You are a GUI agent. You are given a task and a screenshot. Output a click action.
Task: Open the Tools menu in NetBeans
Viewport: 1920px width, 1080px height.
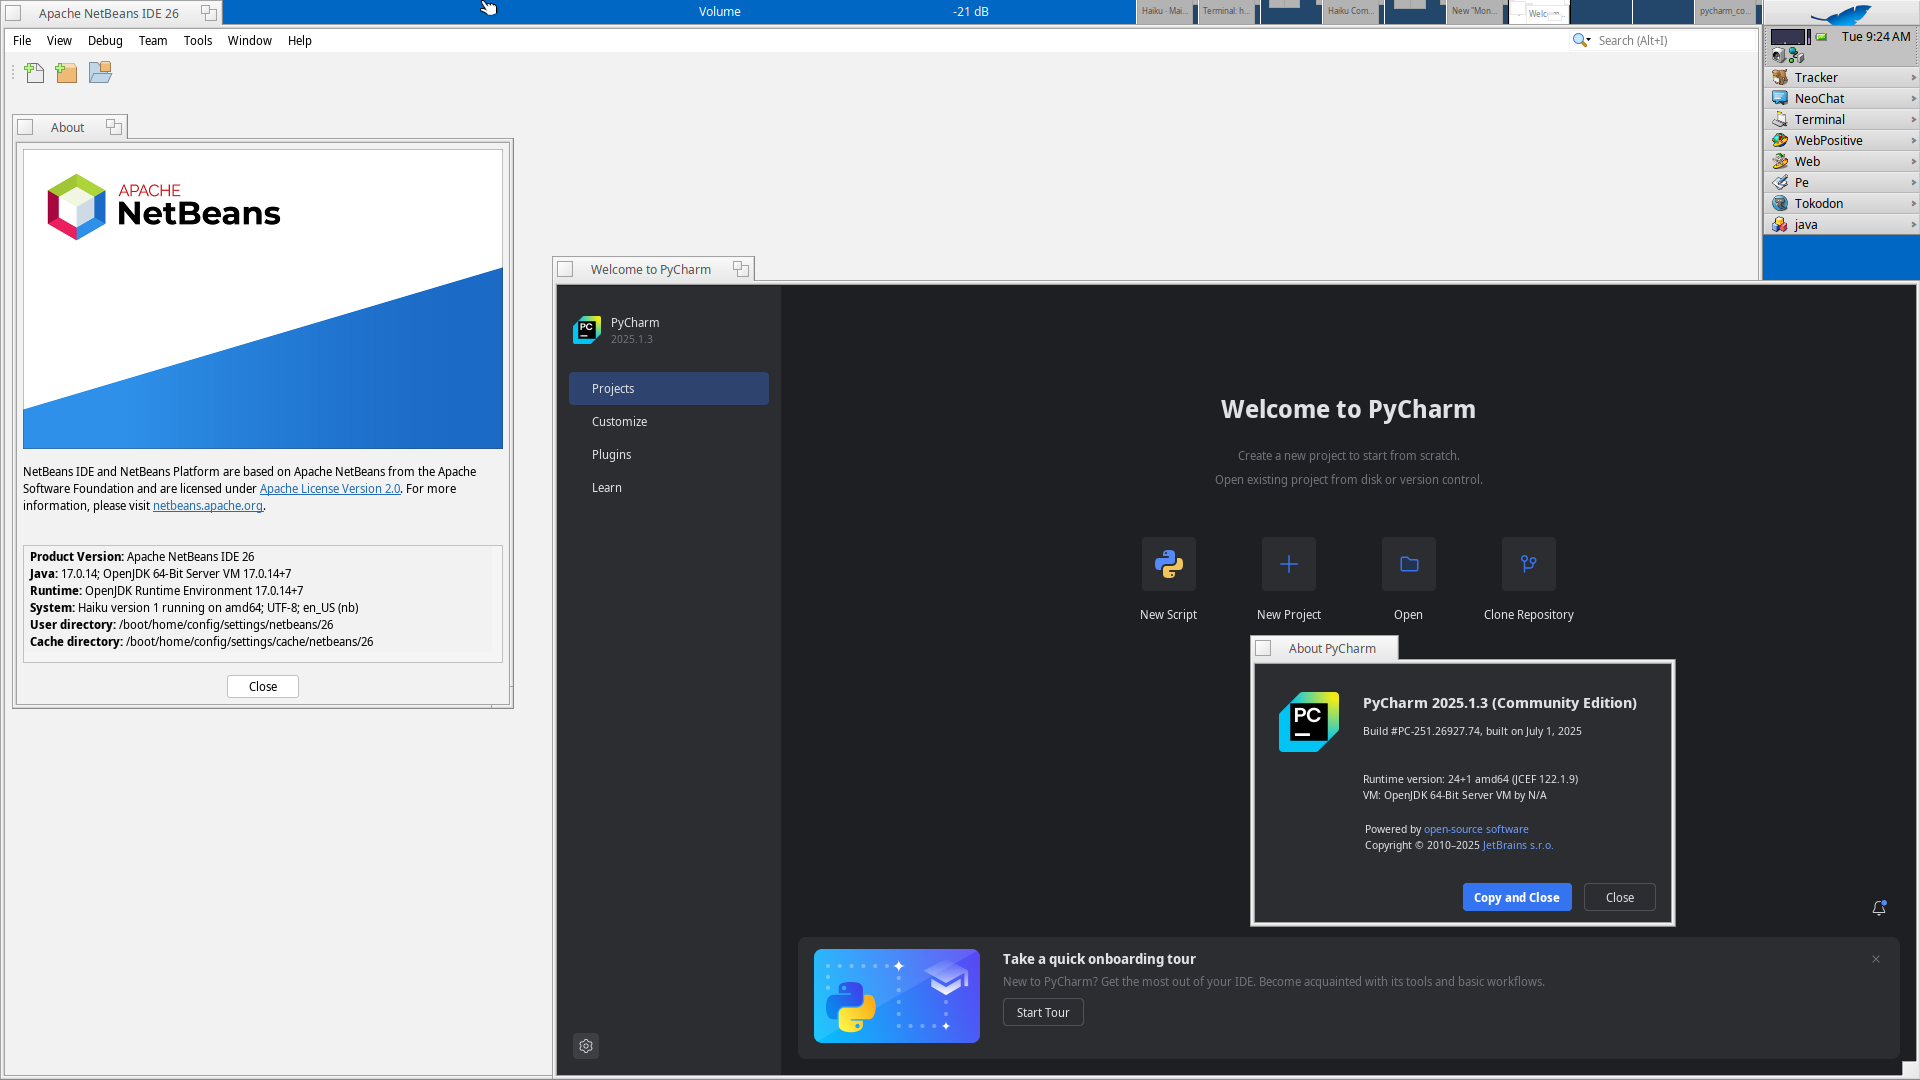coord(198,40)
